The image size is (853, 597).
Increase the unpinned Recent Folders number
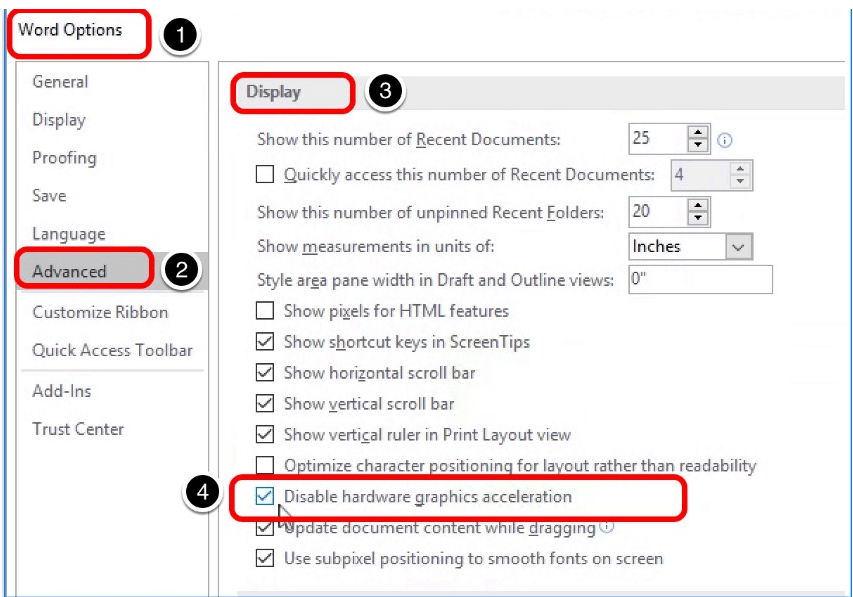(x=698, y=204)
